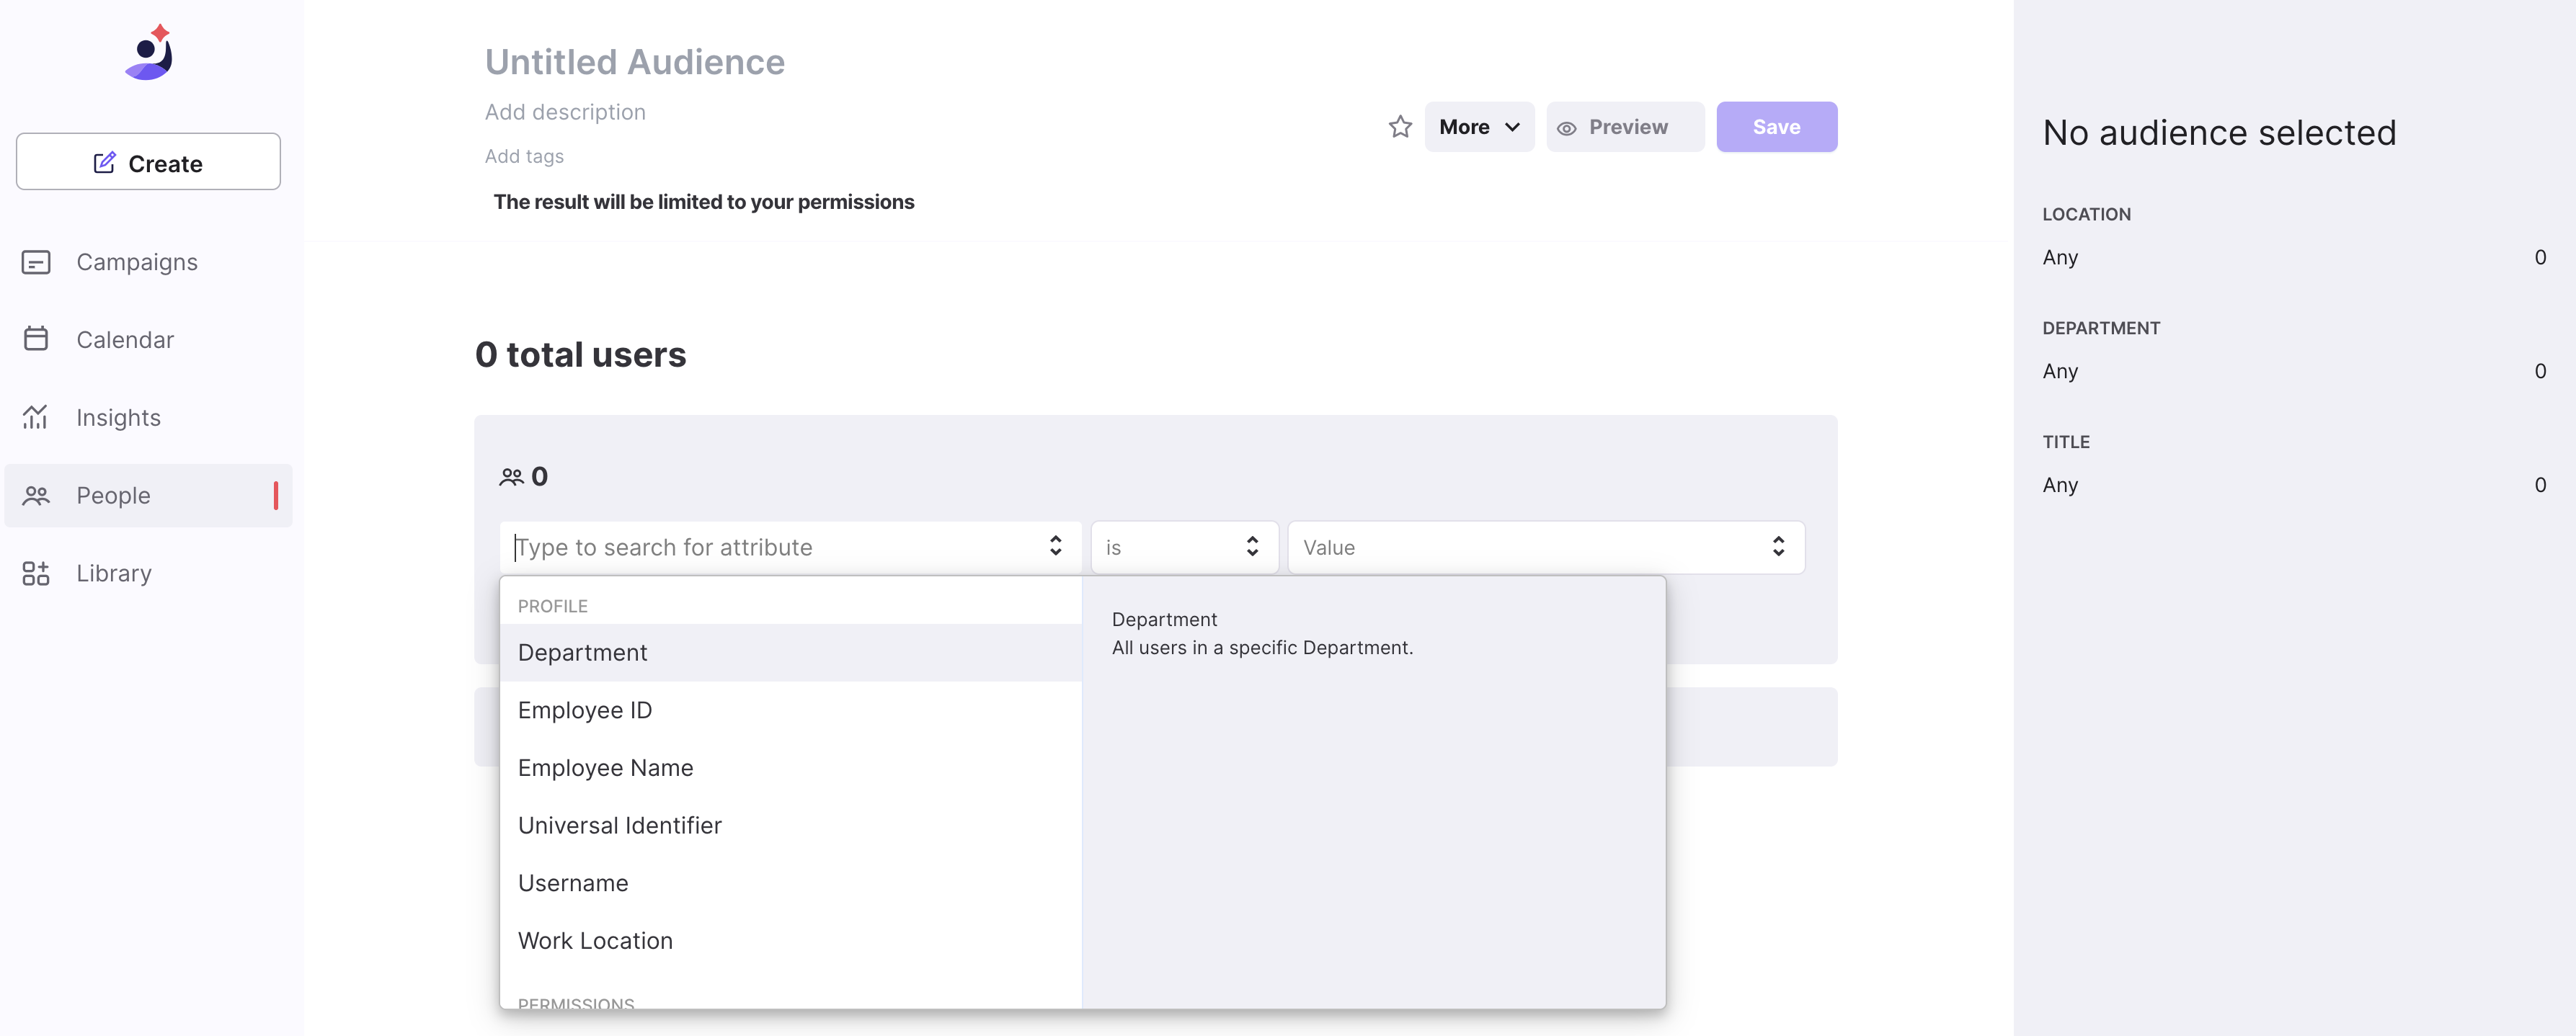Viewport: 2576px width, 1036px height.
Task: Click 'No audience selected' heading
Action: (2219, 132)
